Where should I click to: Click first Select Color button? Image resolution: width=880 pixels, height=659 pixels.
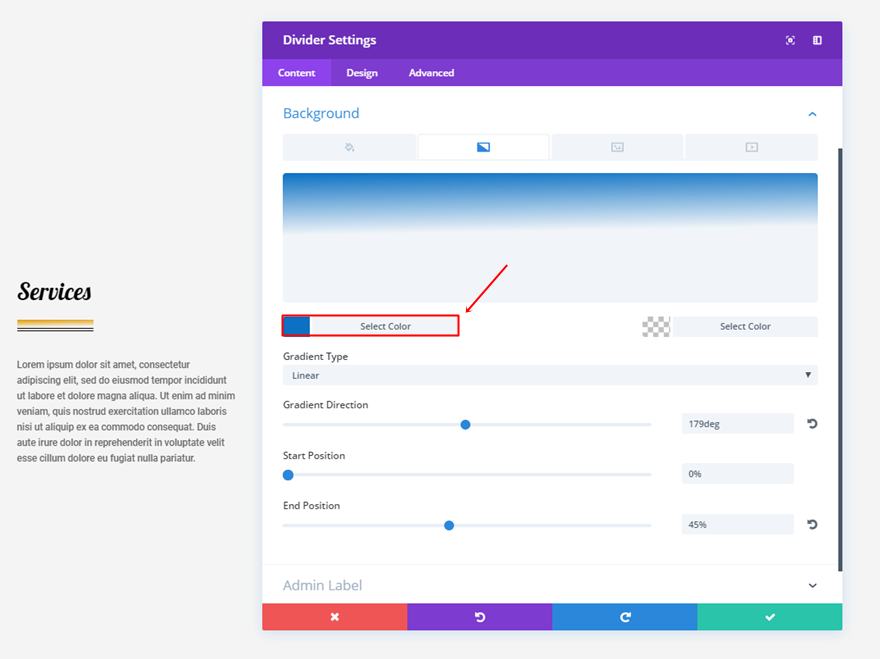point(385,326)
